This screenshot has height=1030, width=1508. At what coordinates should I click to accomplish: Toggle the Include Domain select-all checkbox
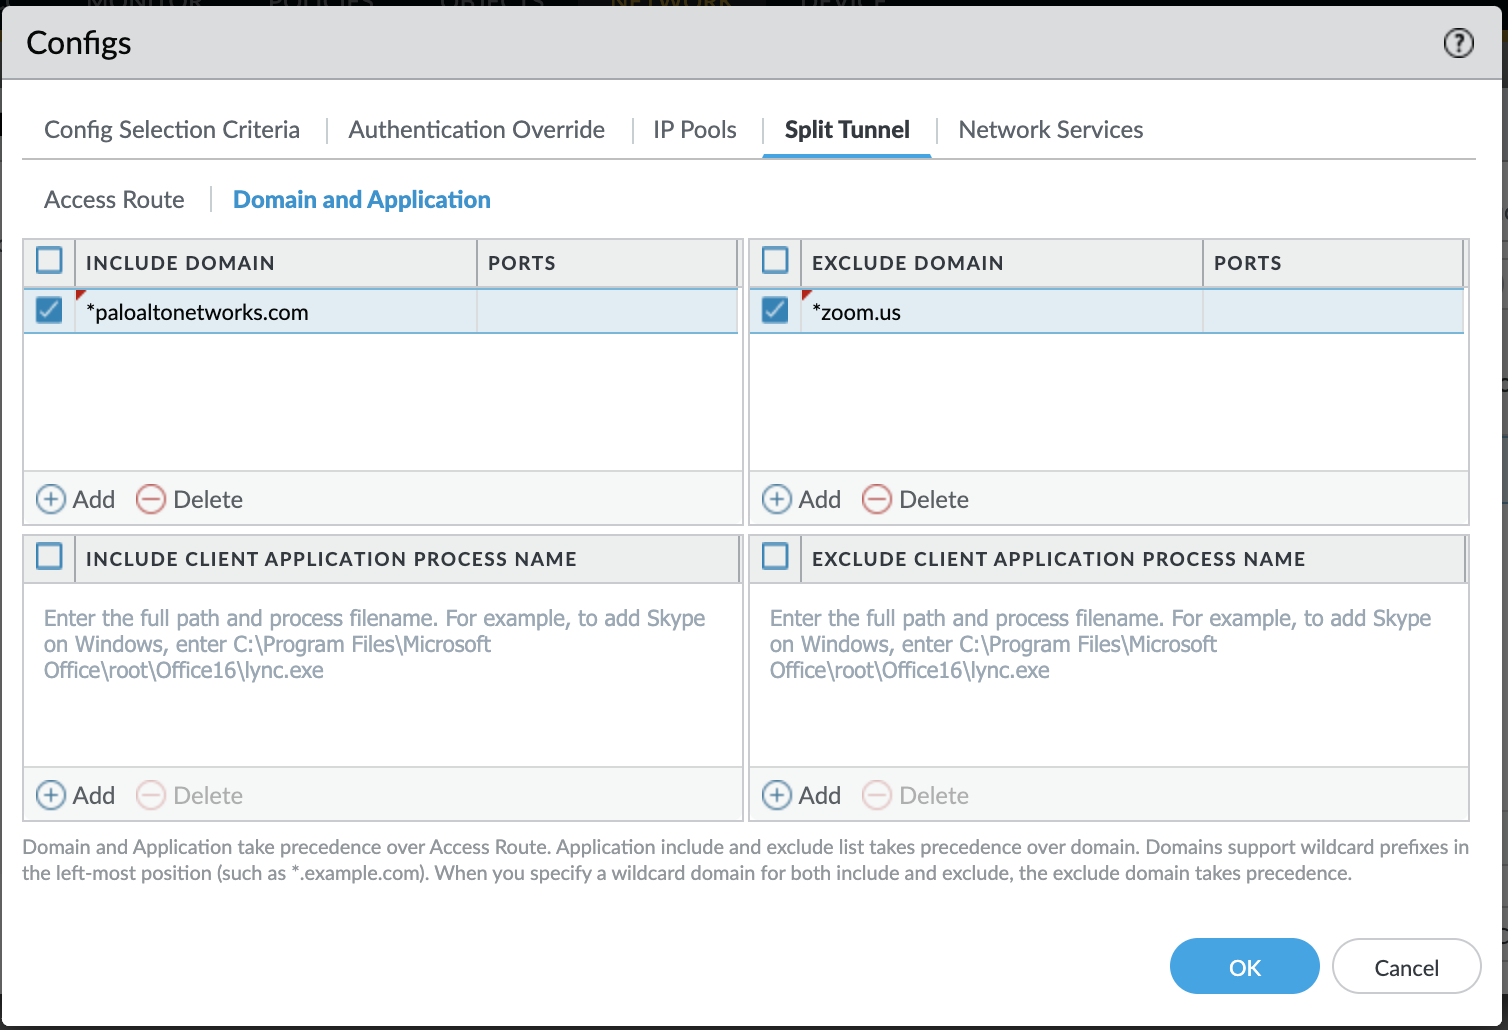tap(49, 261)
